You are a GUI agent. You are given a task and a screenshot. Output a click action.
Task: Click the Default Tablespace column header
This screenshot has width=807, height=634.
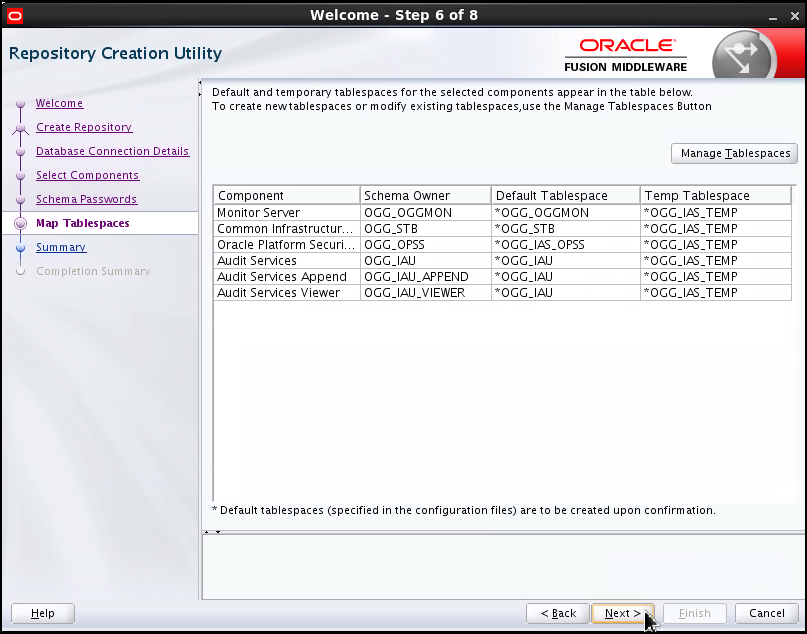[x=566, y=196]
